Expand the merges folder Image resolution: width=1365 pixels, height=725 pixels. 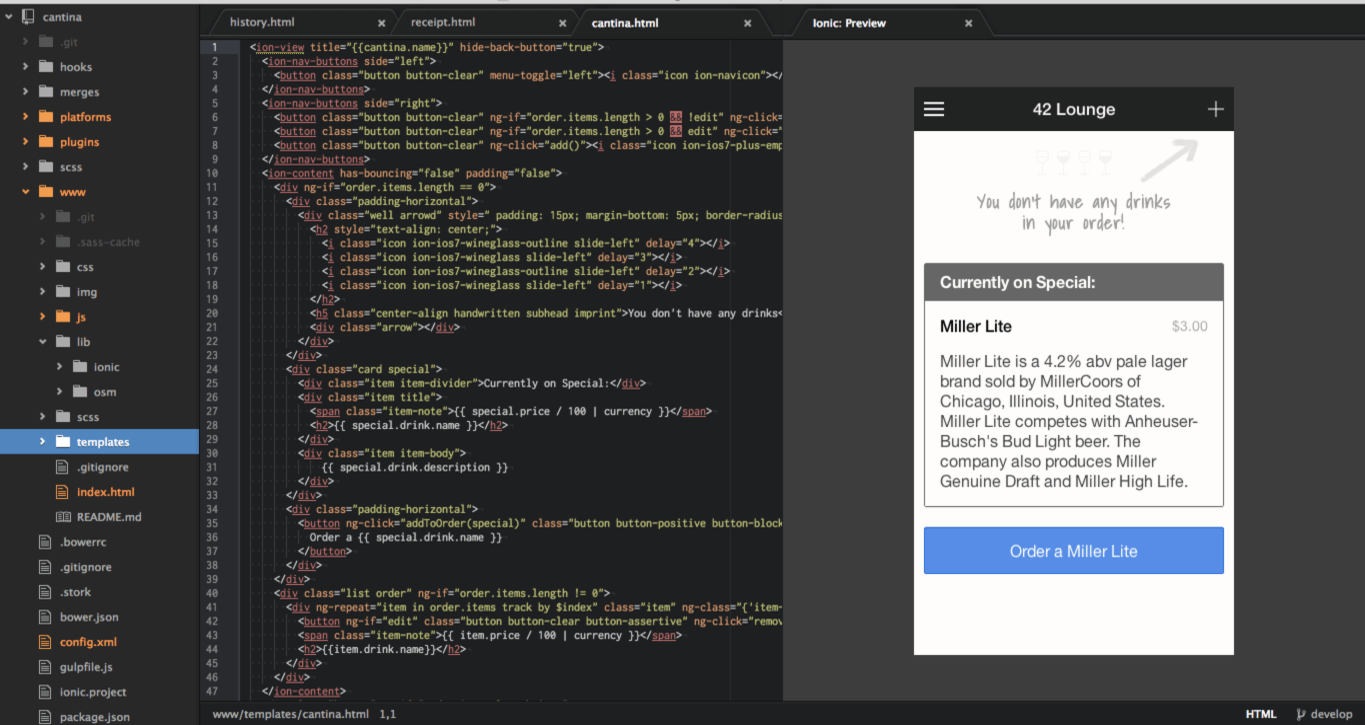click(x=24, y=92)
